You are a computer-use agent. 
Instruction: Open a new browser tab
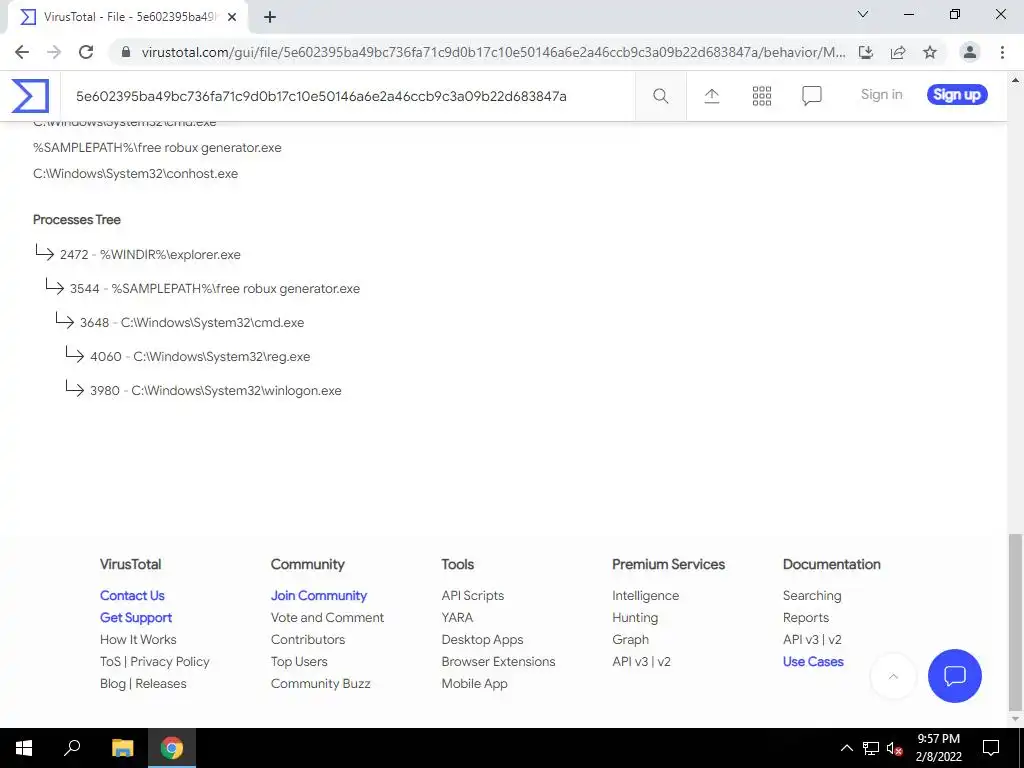270,17
